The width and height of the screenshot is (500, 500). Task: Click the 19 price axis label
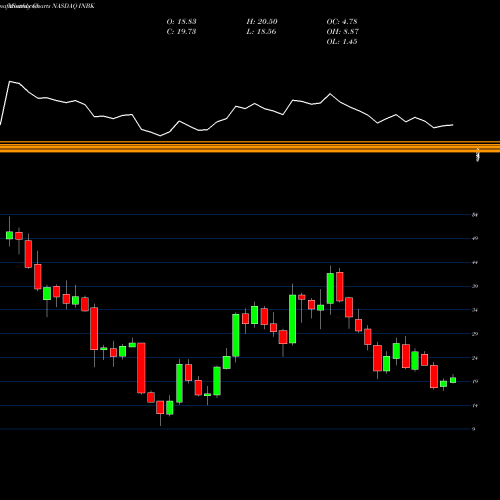point(475,382)
